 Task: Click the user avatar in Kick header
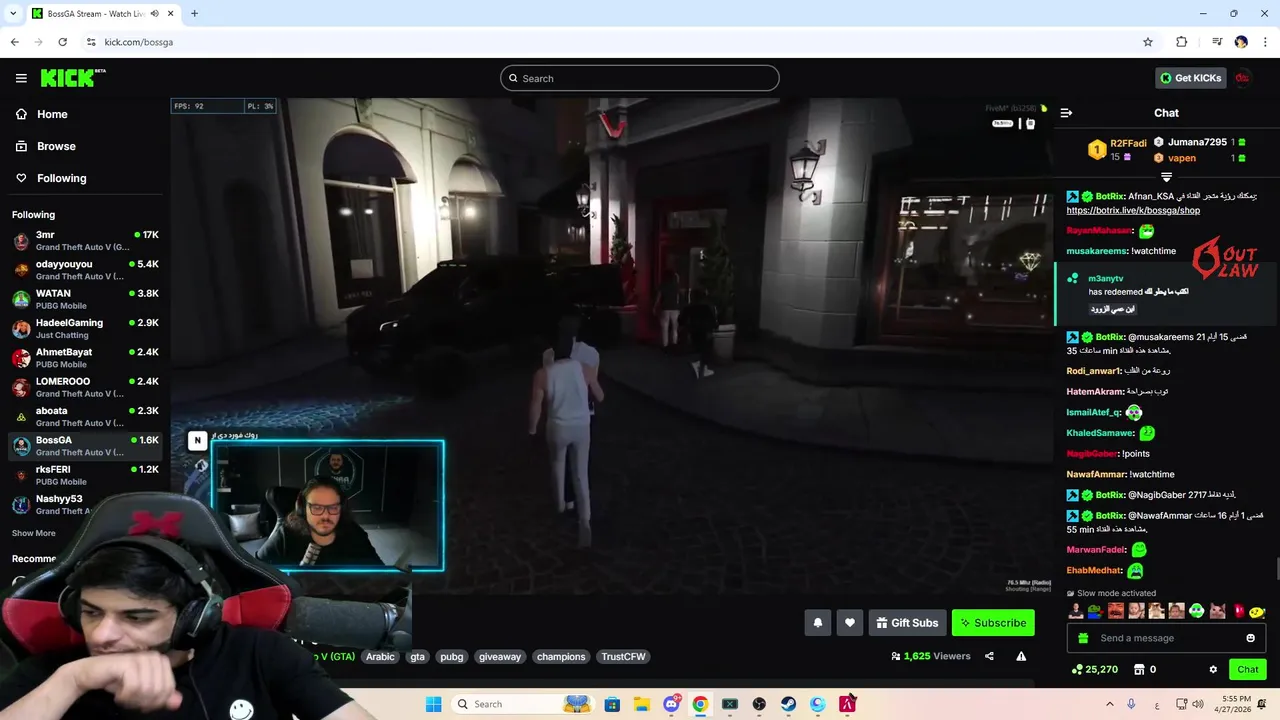coord(1242,78)
